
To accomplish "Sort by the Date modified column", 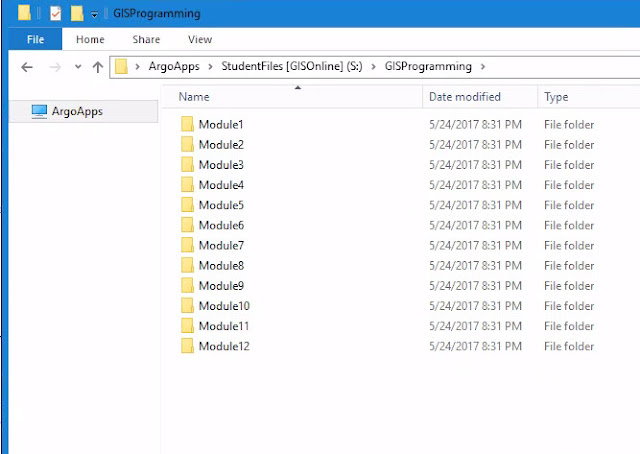I will coord(480,97).
